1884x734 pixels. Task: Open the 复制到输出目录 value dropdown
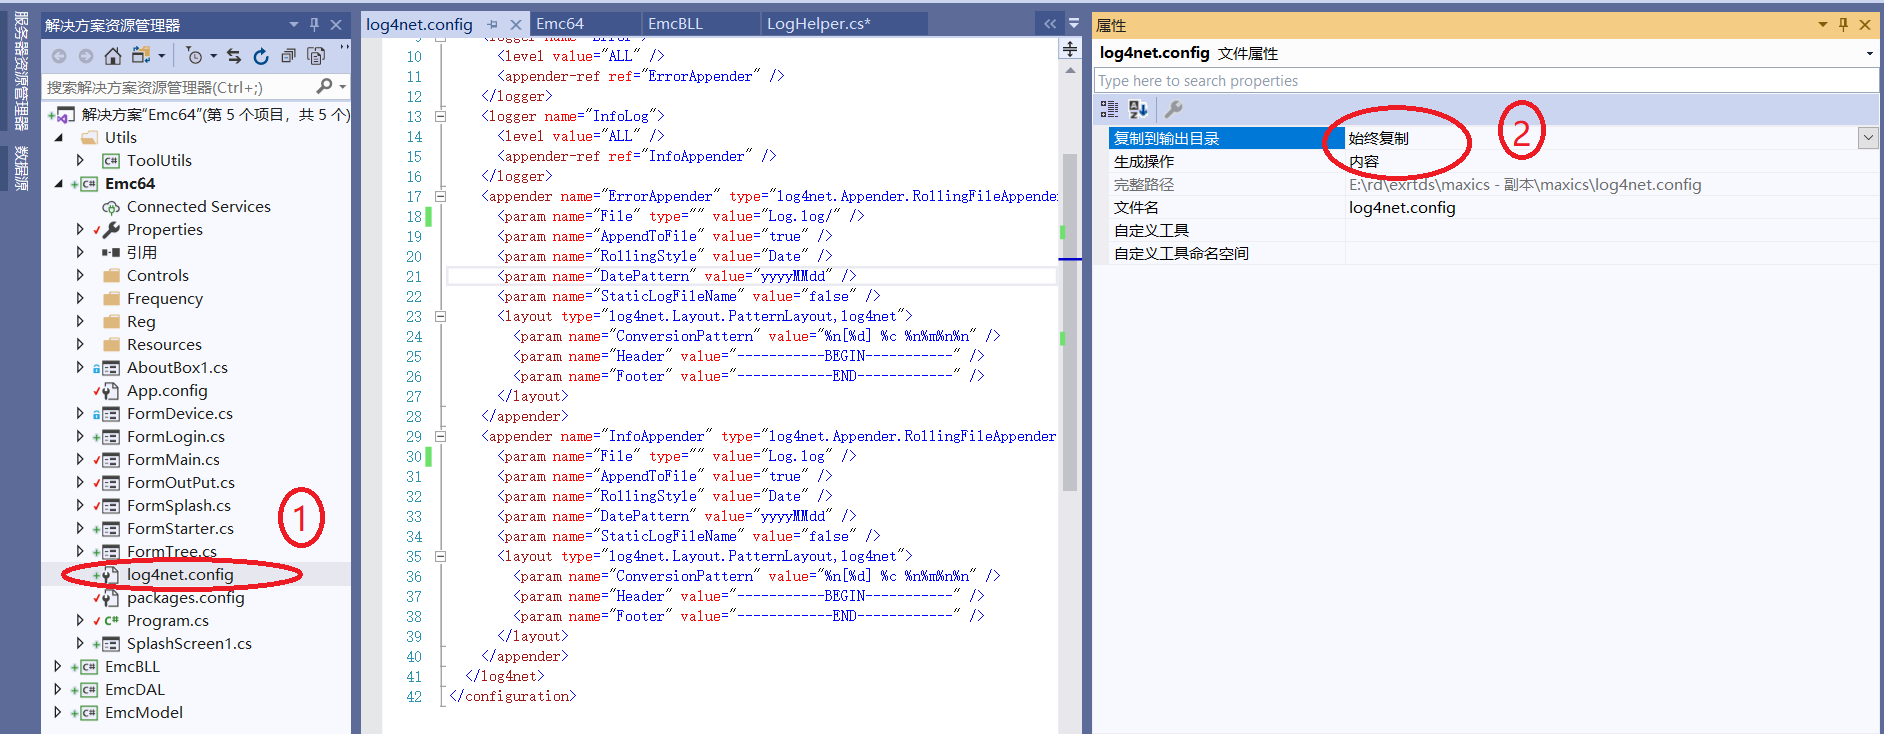click(x=1867, y=138)
